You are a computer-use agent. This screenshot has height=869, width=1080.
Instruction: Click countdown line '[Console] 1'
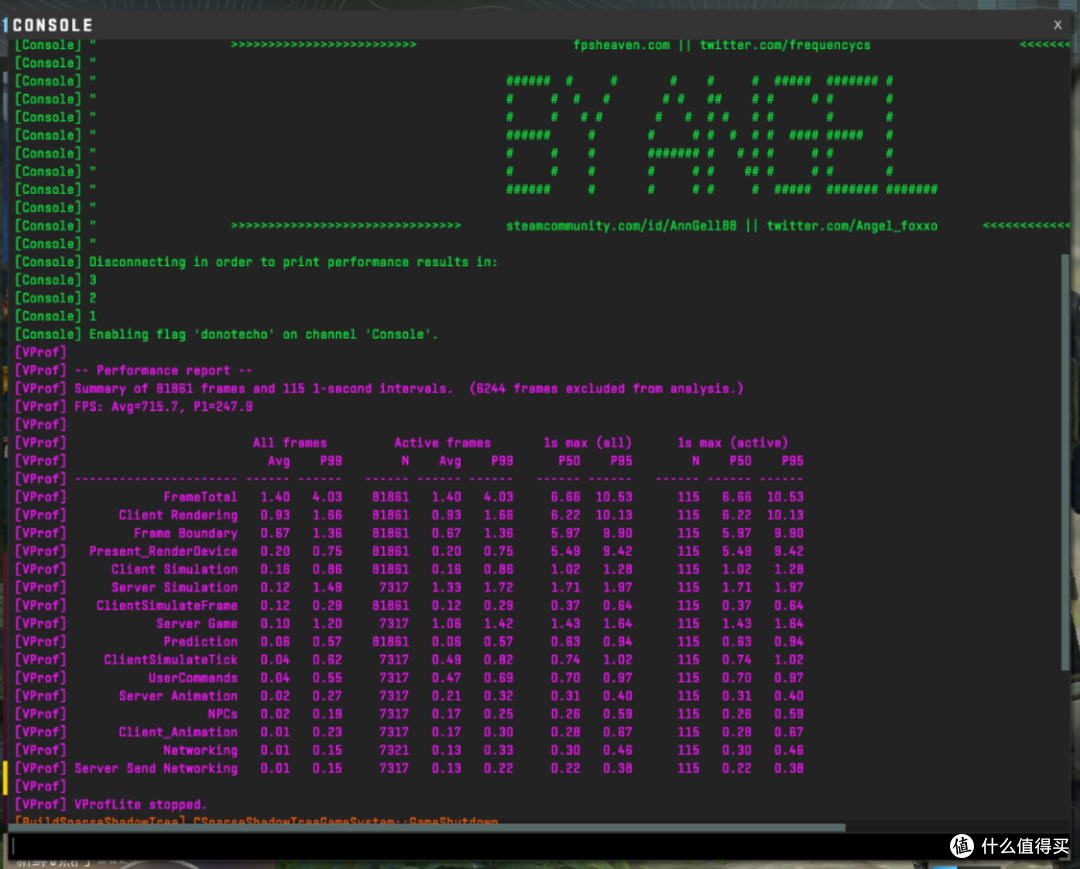[x=56, y=316]
